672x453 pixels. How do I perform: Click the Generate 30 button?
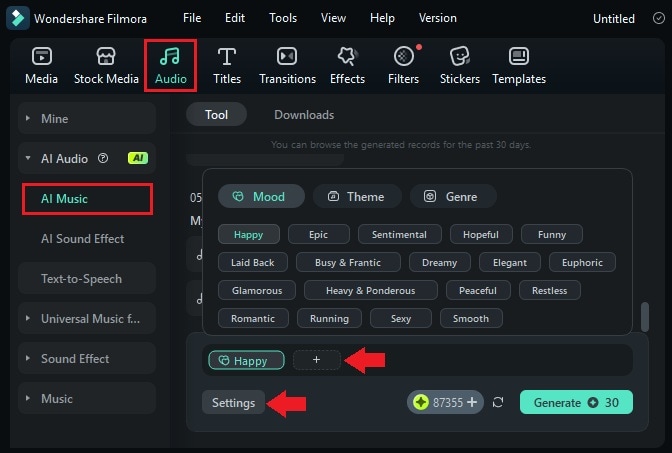[x=576, y=402]
